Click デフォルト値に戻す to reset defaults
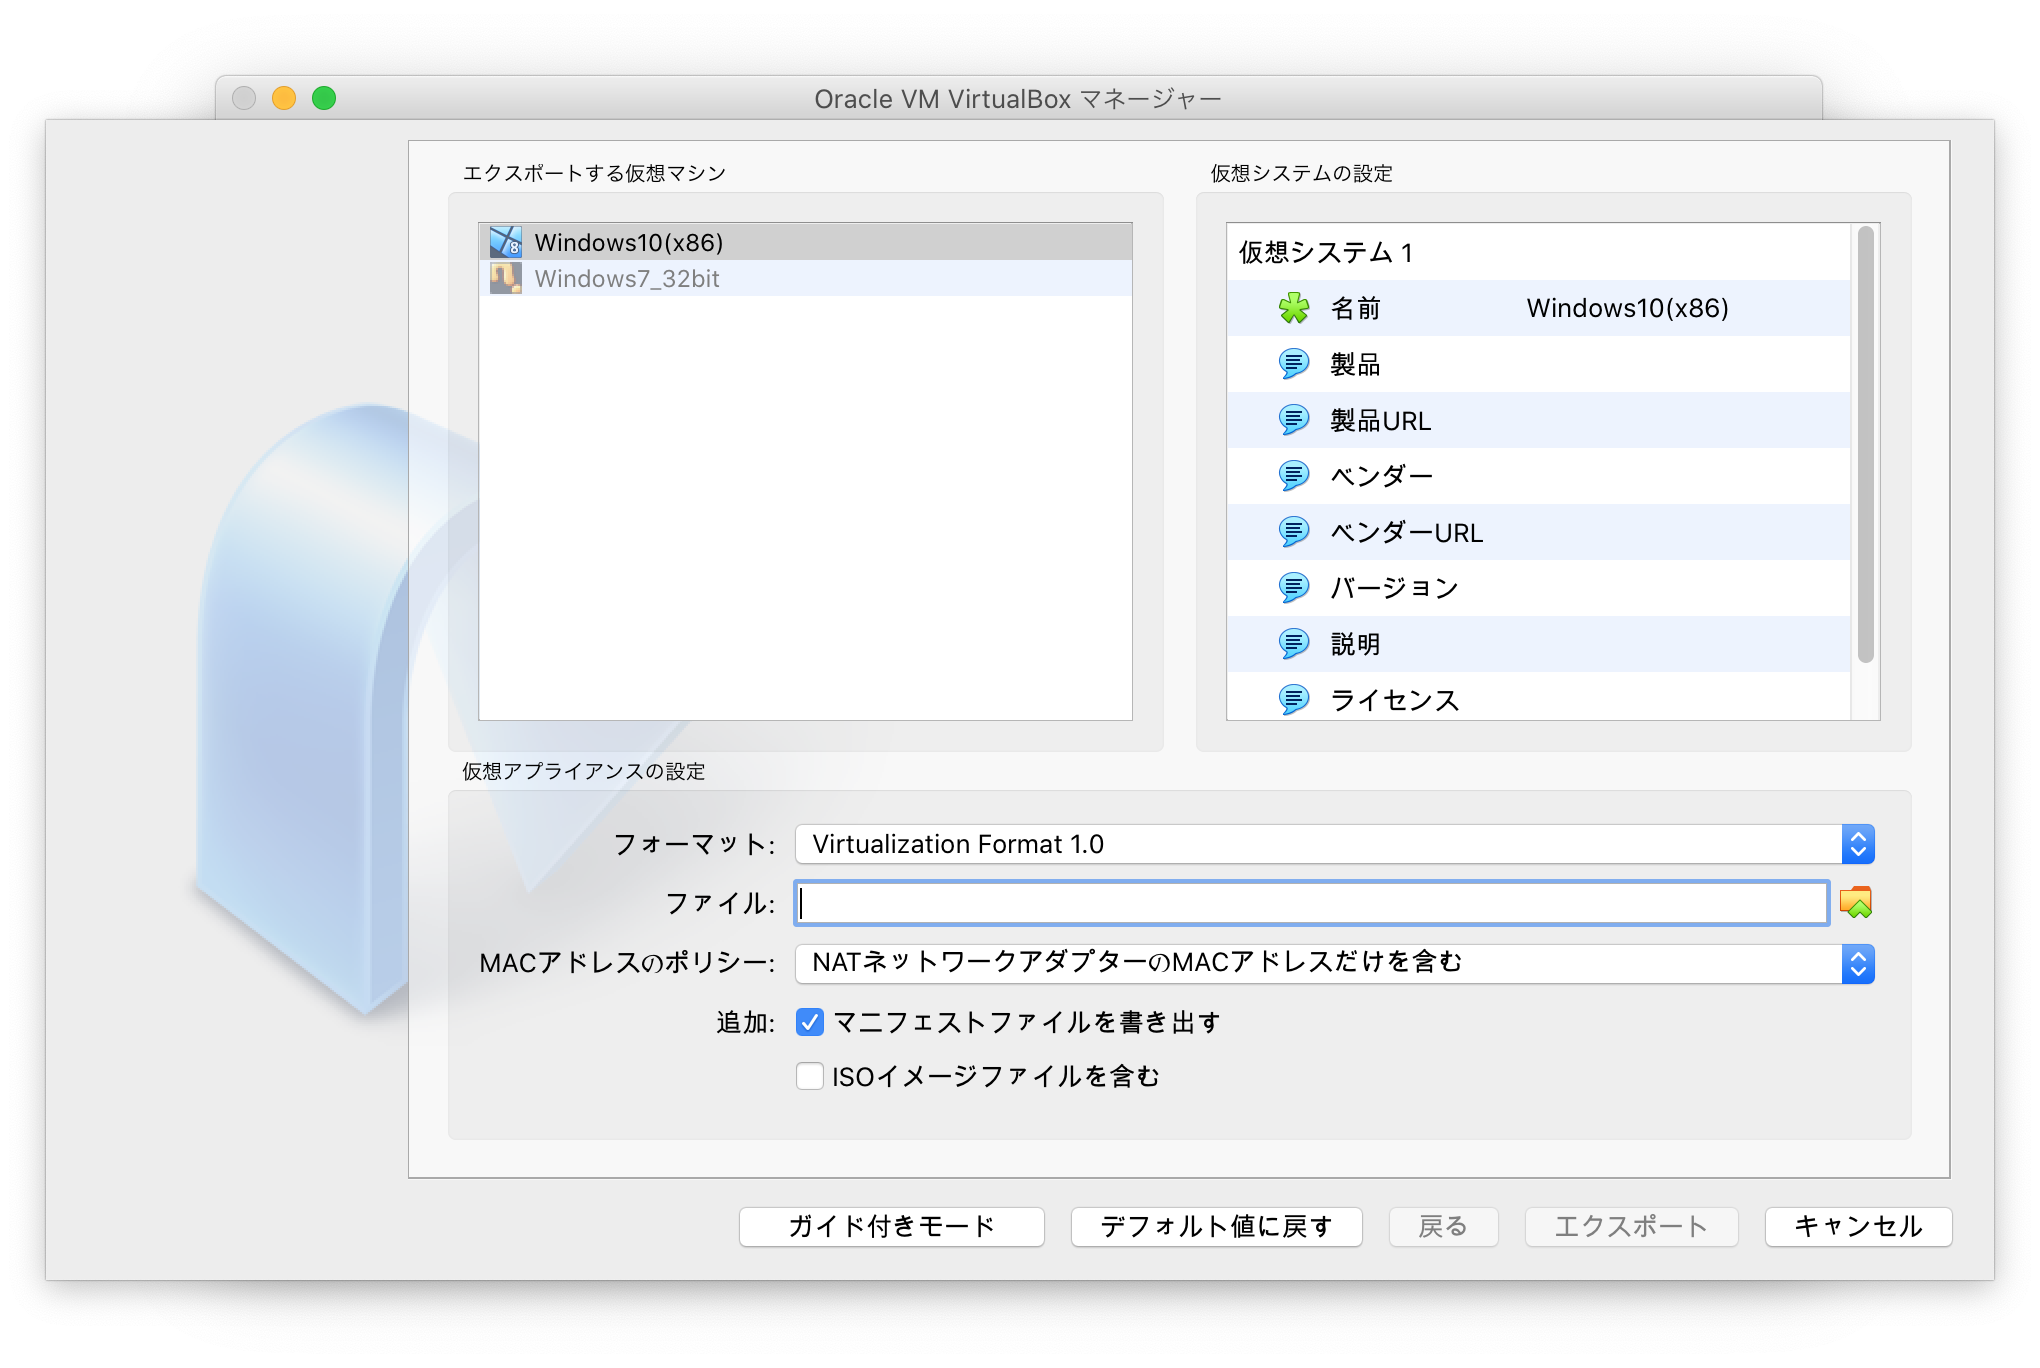This screenshot has width=2040, height=1368. [x=1216, y=1227]
